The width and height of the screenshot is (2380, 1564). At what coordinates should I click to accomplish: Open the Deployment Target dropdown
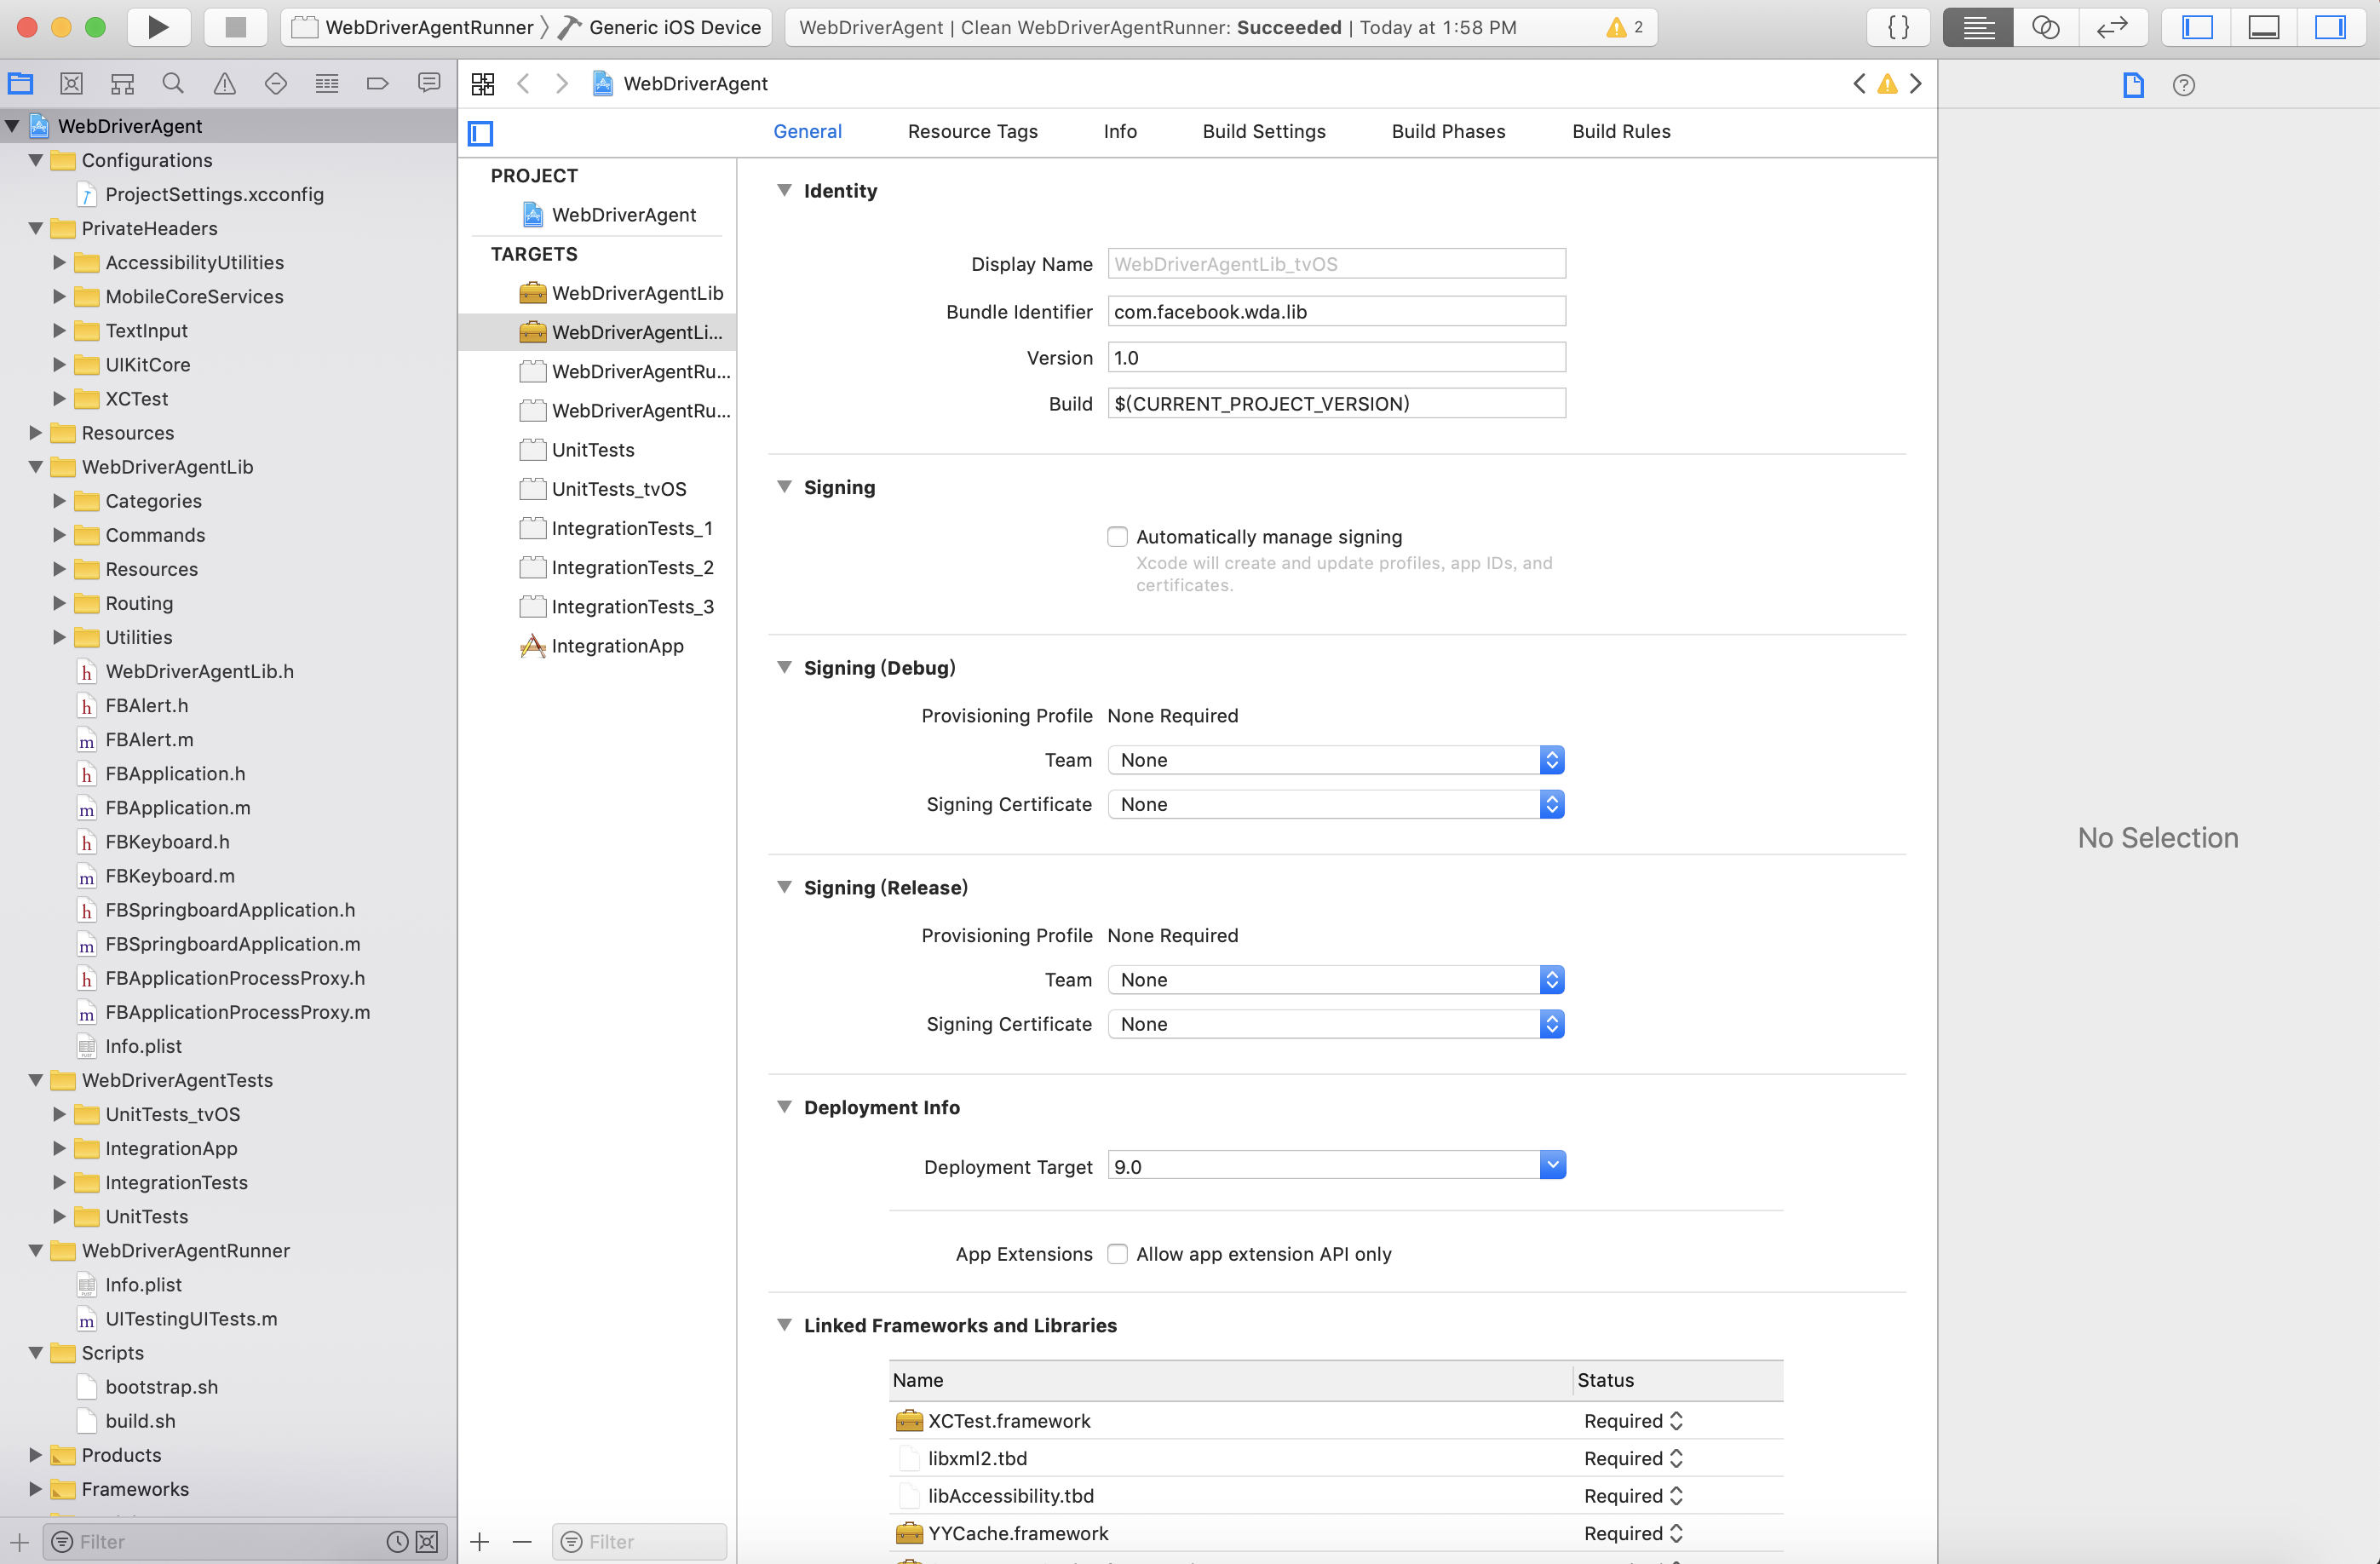1551,1165
